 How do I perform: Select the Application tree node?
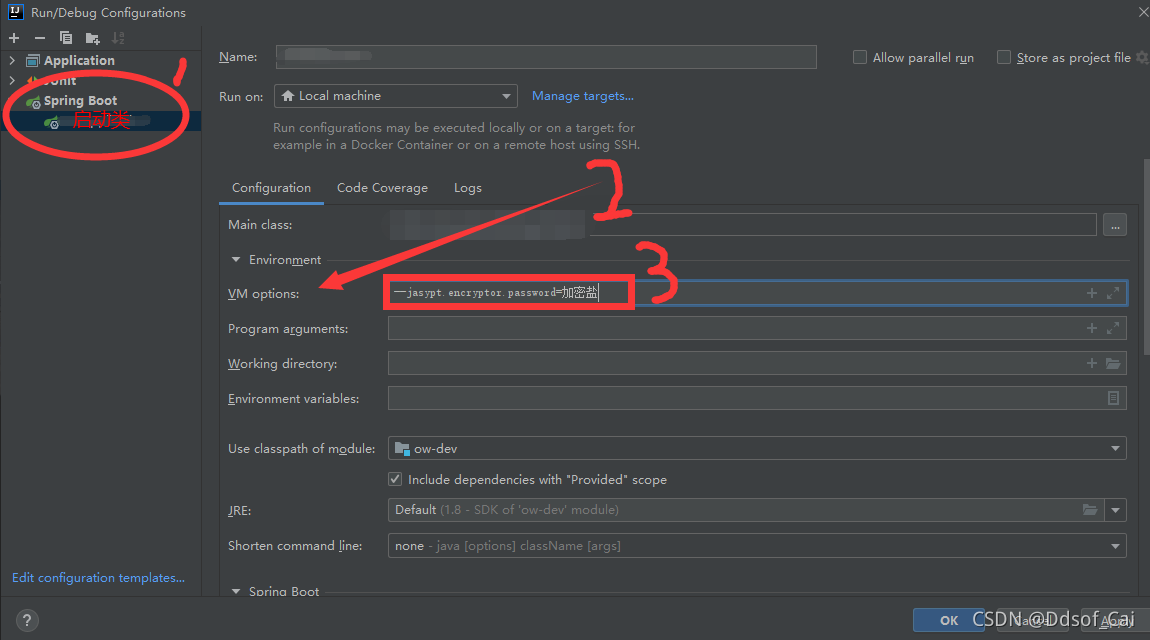tap(79, 60)
